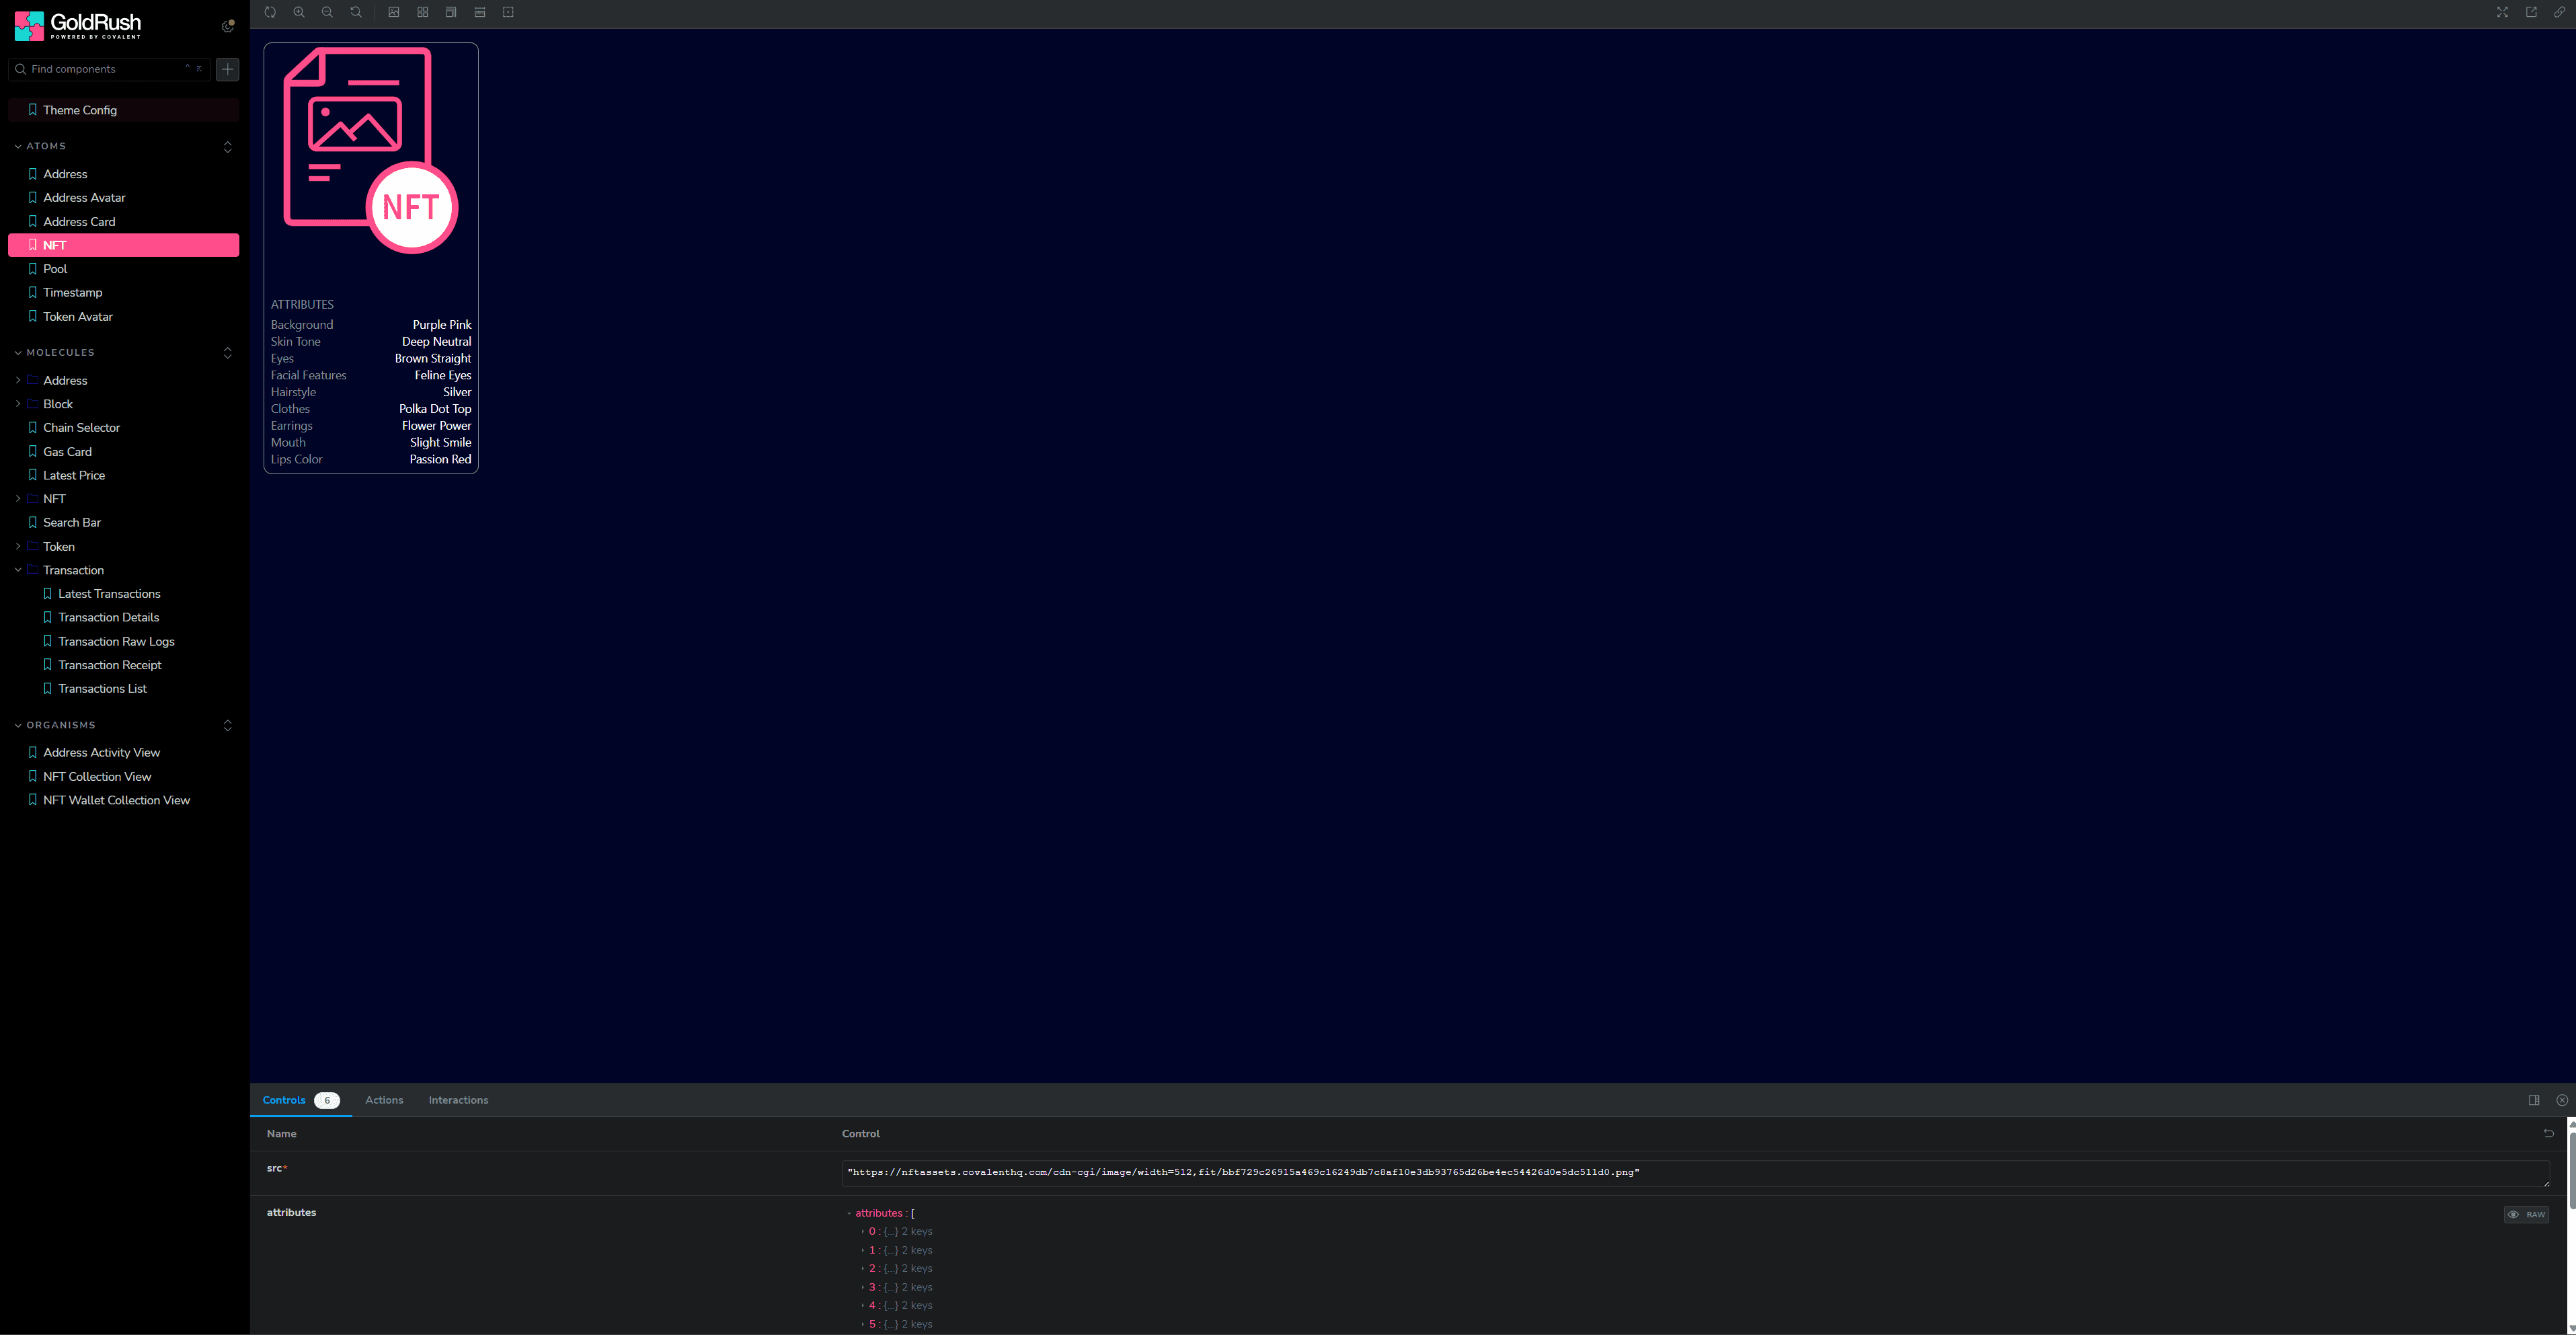
Task: Toggle the outlines tool
Action: coord(508,12)
